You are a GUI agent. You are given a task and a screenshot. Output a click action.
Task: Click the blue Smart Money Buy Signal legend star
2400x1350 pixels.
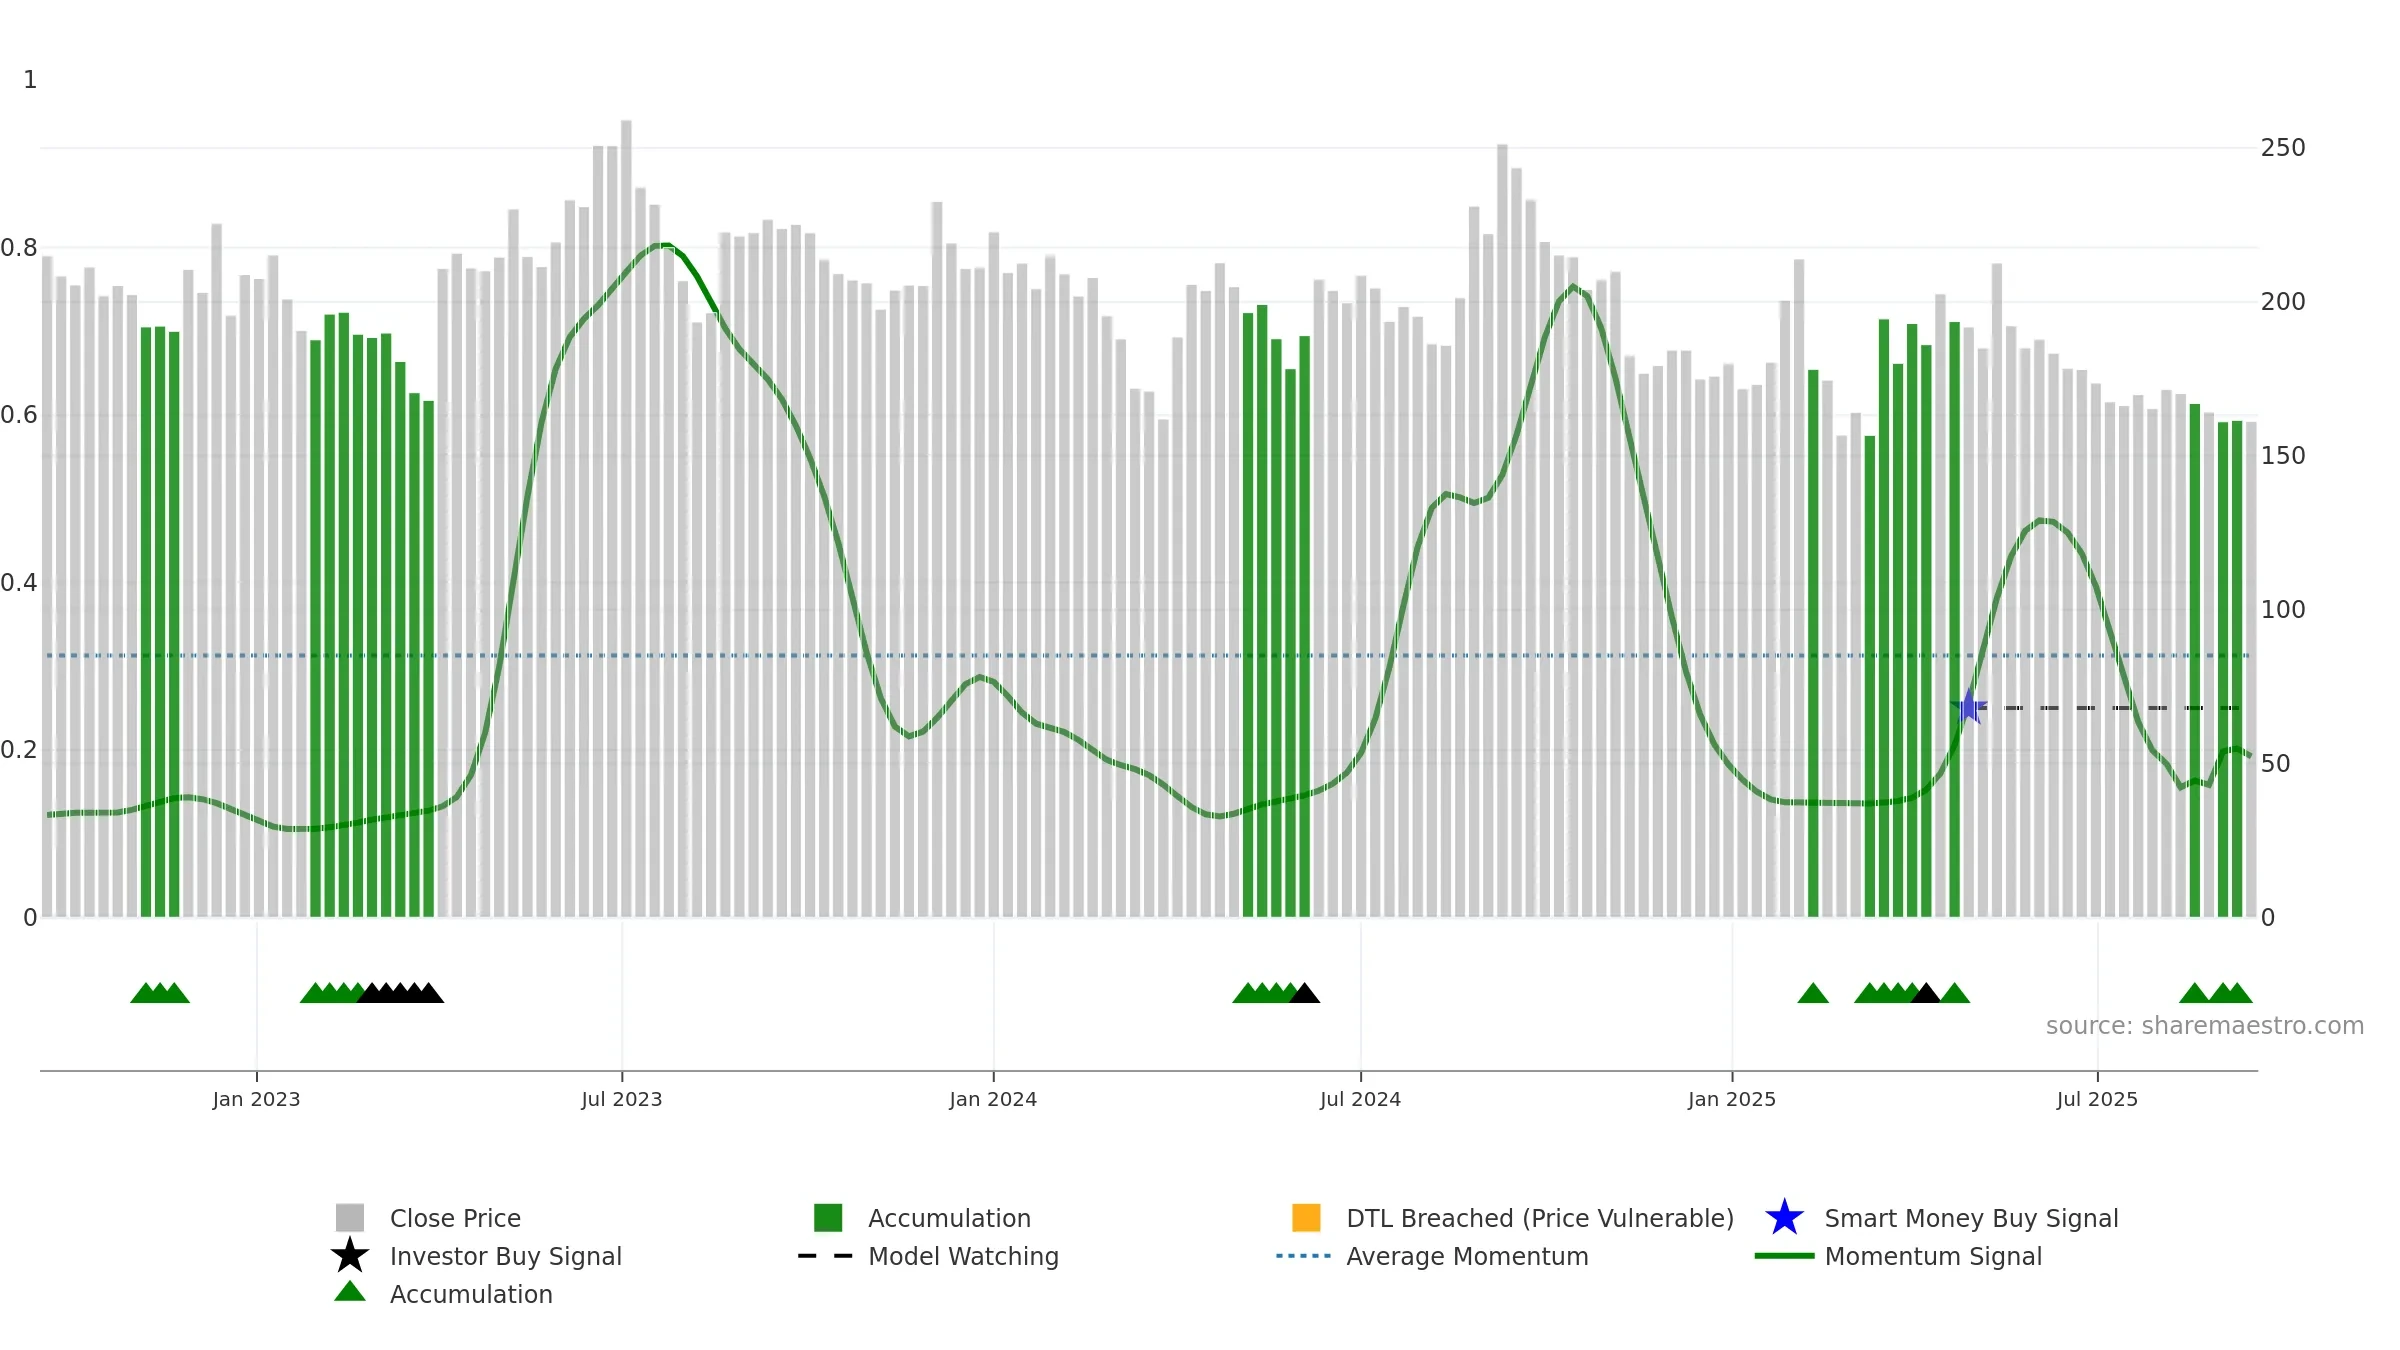(x=1784, y=1218)
